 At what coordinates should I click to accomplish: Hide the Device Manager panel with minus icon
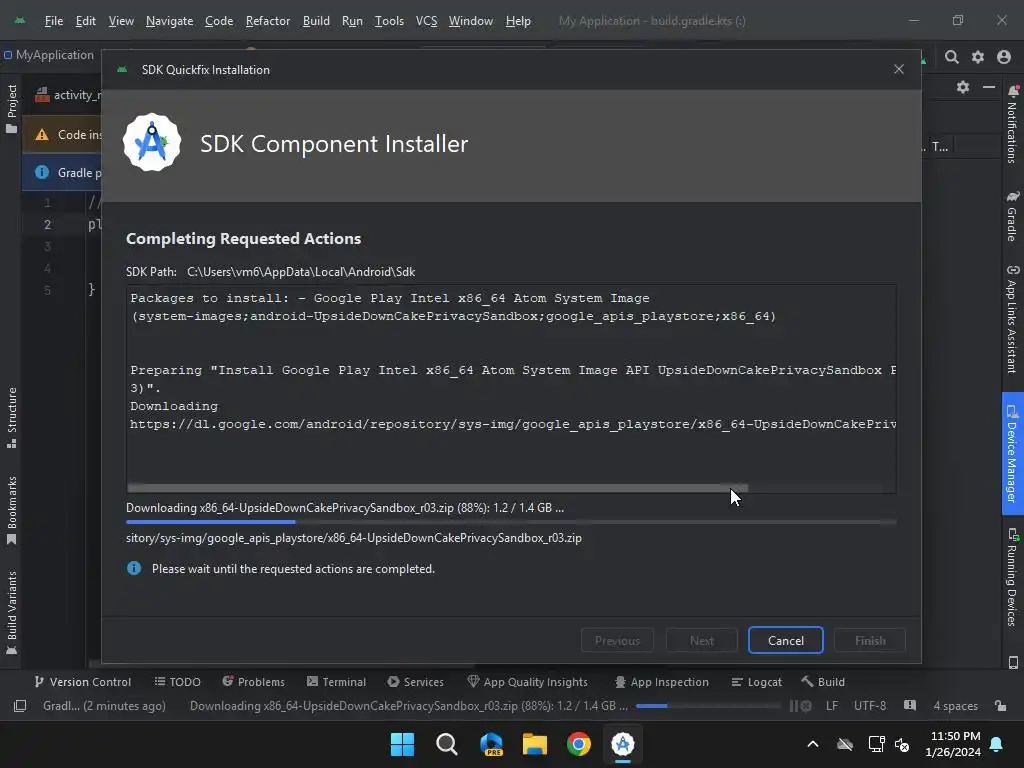pyautogui.click(x=989, y=87)
